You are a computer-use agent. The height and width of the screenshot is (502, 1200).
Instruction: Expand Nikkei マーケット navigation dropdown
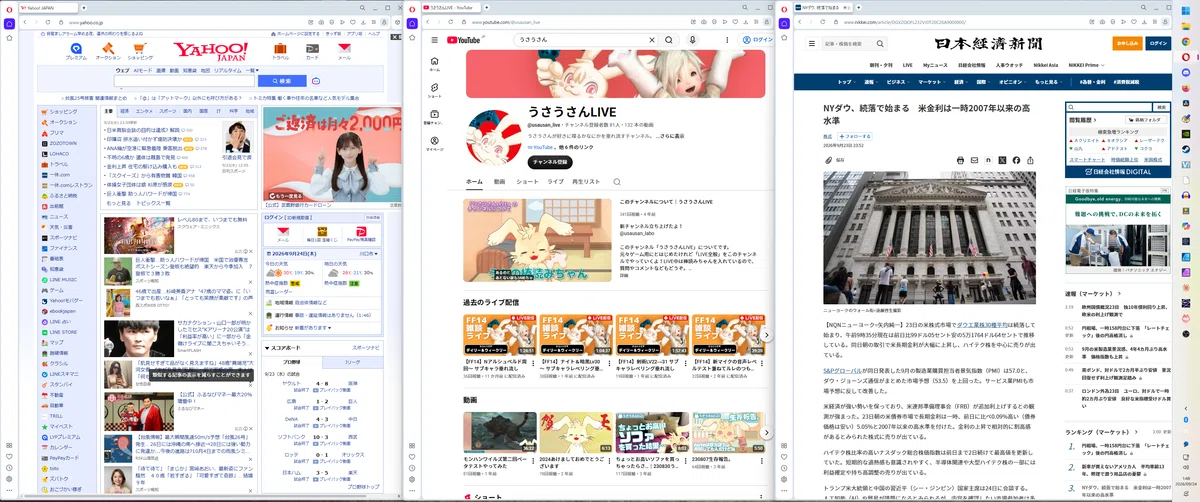pyautogui.click(x=932, y=81)
